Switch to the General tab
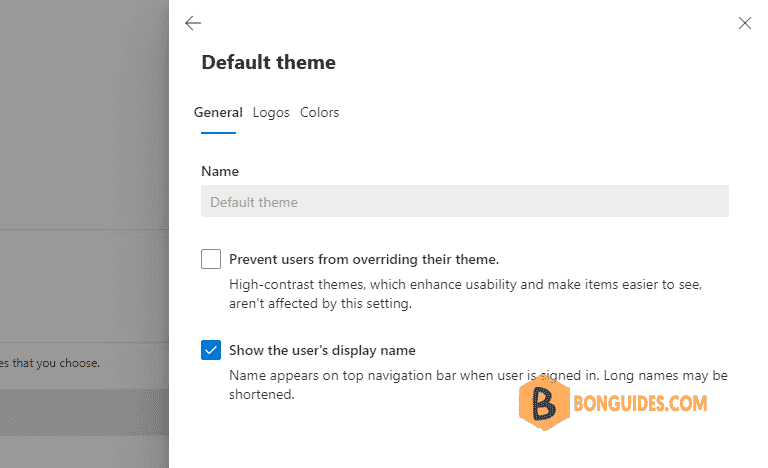The image size is (768, 468). pyautogui.click(x=218, y=113)
